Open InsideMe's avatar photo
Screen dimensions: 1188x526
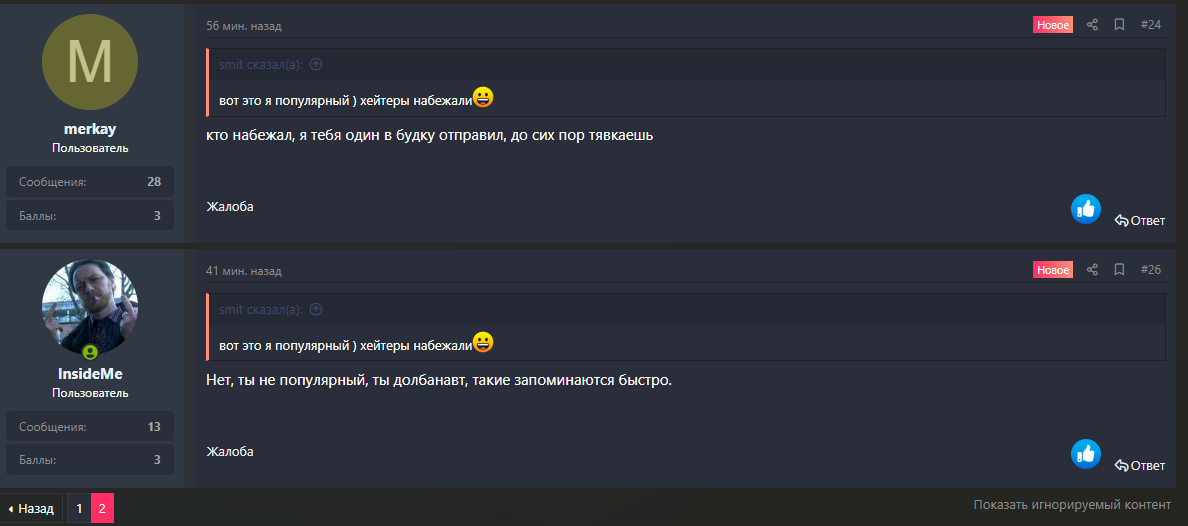(90, 308)
